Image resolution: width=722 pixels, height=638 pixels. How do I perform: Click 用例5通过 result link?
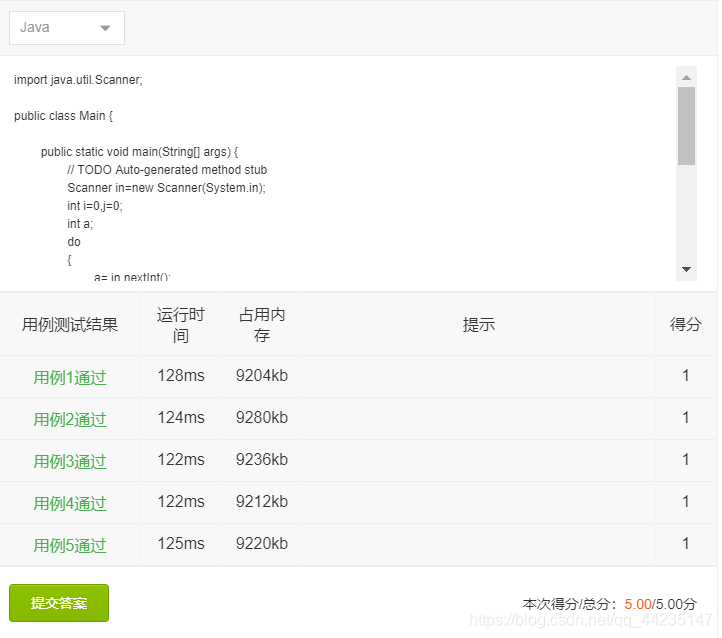[x=70, y=545]
